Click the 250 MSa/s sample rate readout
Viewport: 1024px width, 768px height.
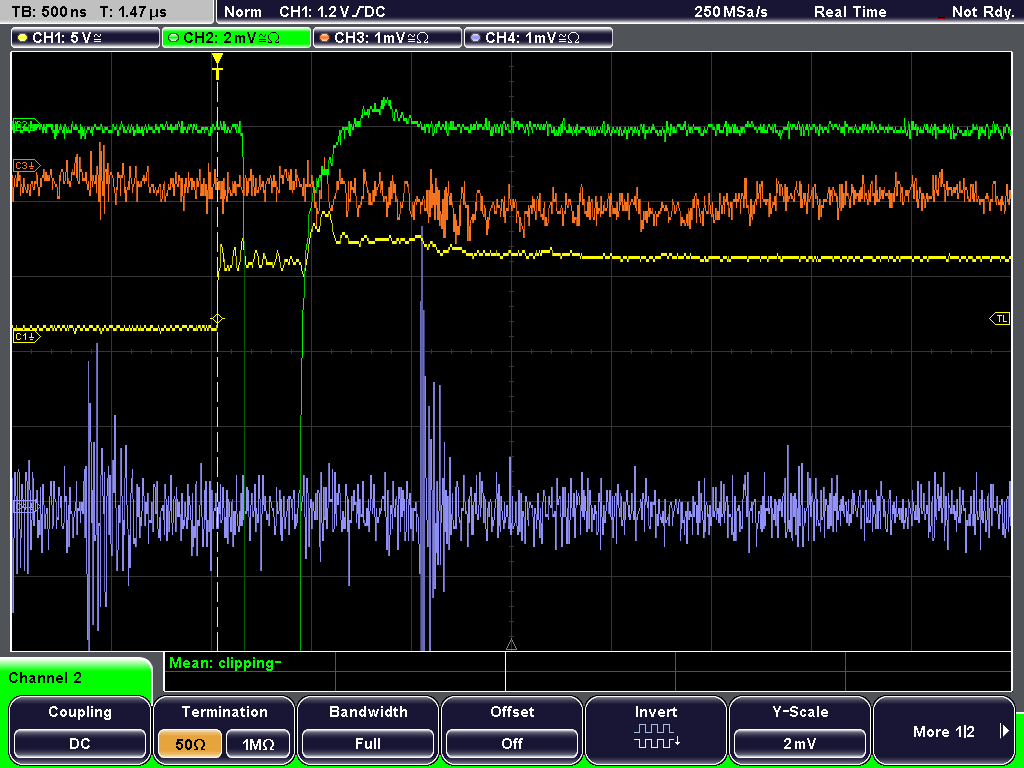point(731,12)
